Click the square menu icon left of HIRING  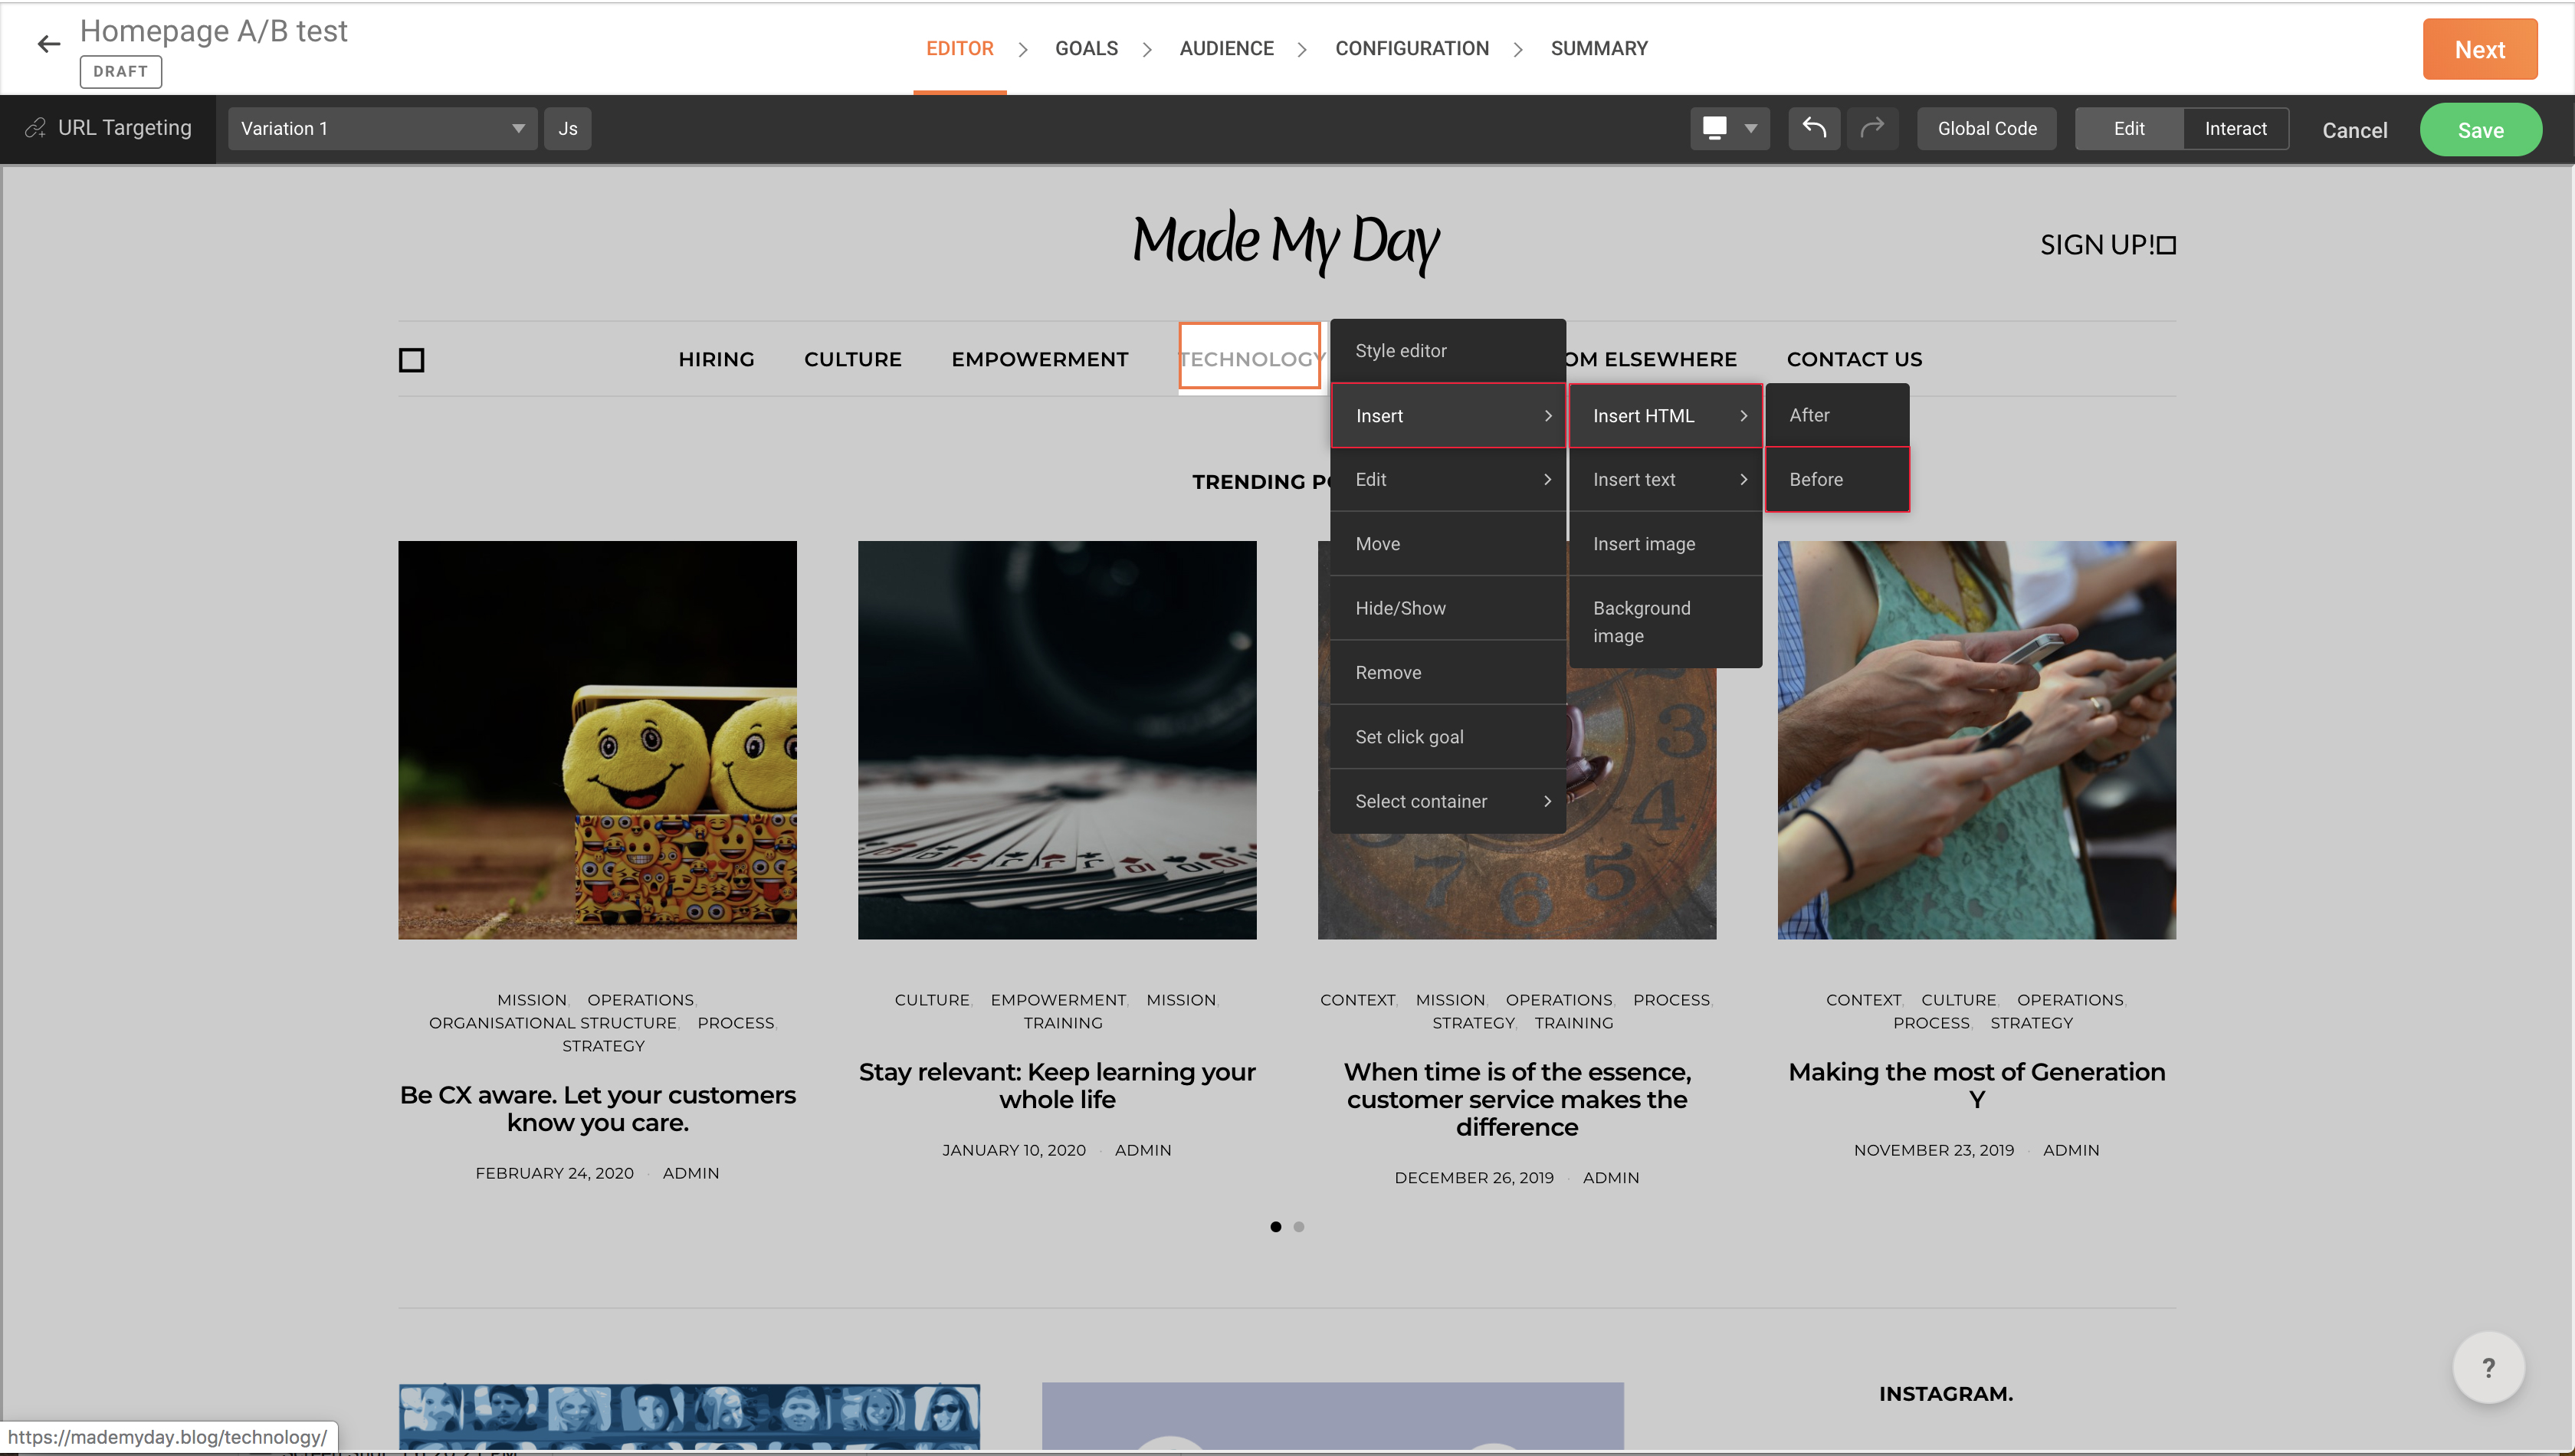[x=411, y=359]
